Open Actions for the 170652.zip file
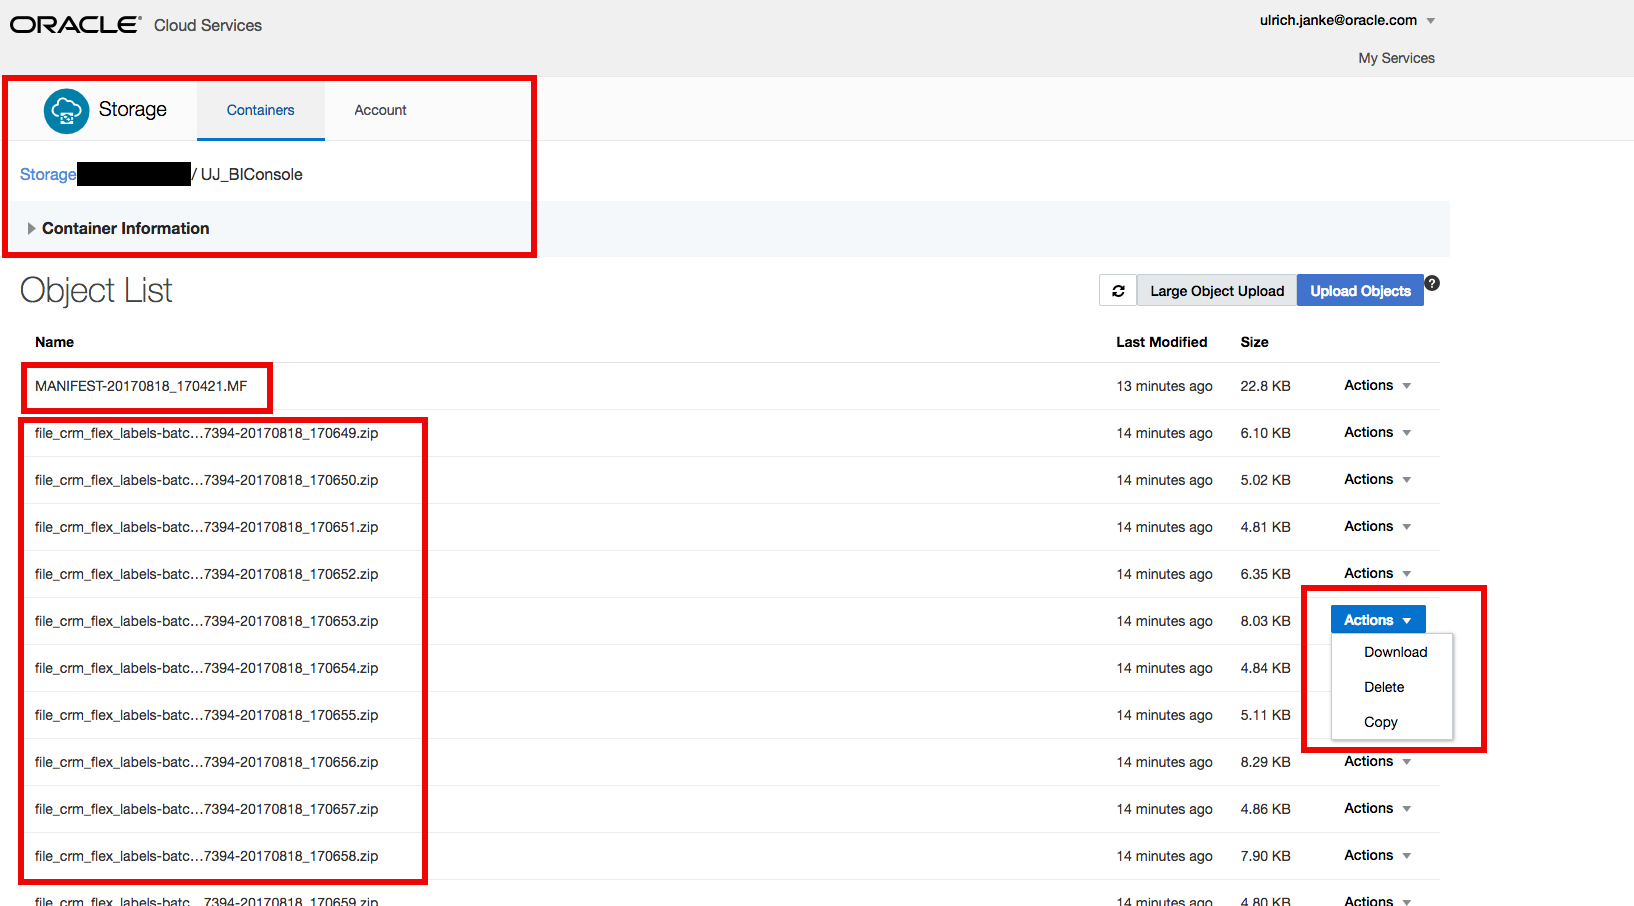 coord(1377,573)
